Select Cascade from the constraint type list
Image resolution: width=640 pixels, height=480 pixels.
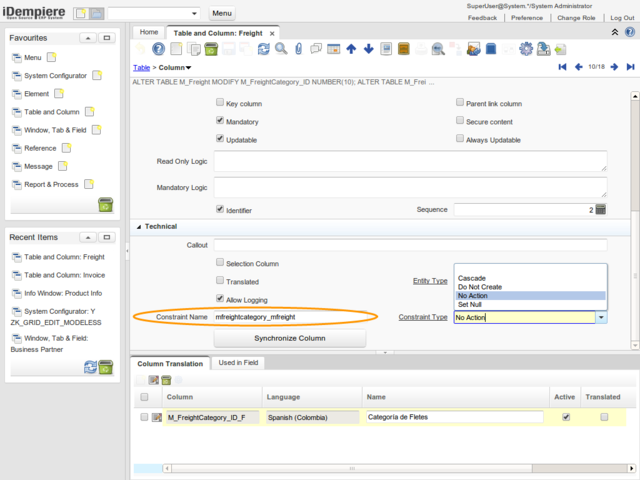coord(472,277)
